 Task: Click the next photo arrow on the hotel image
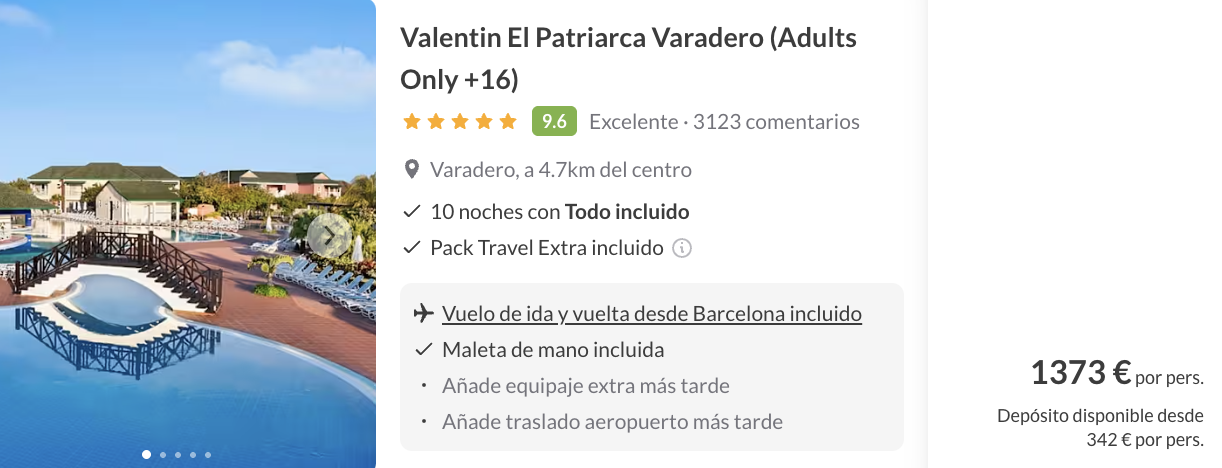pyautogui.click(x=329, y=236)
